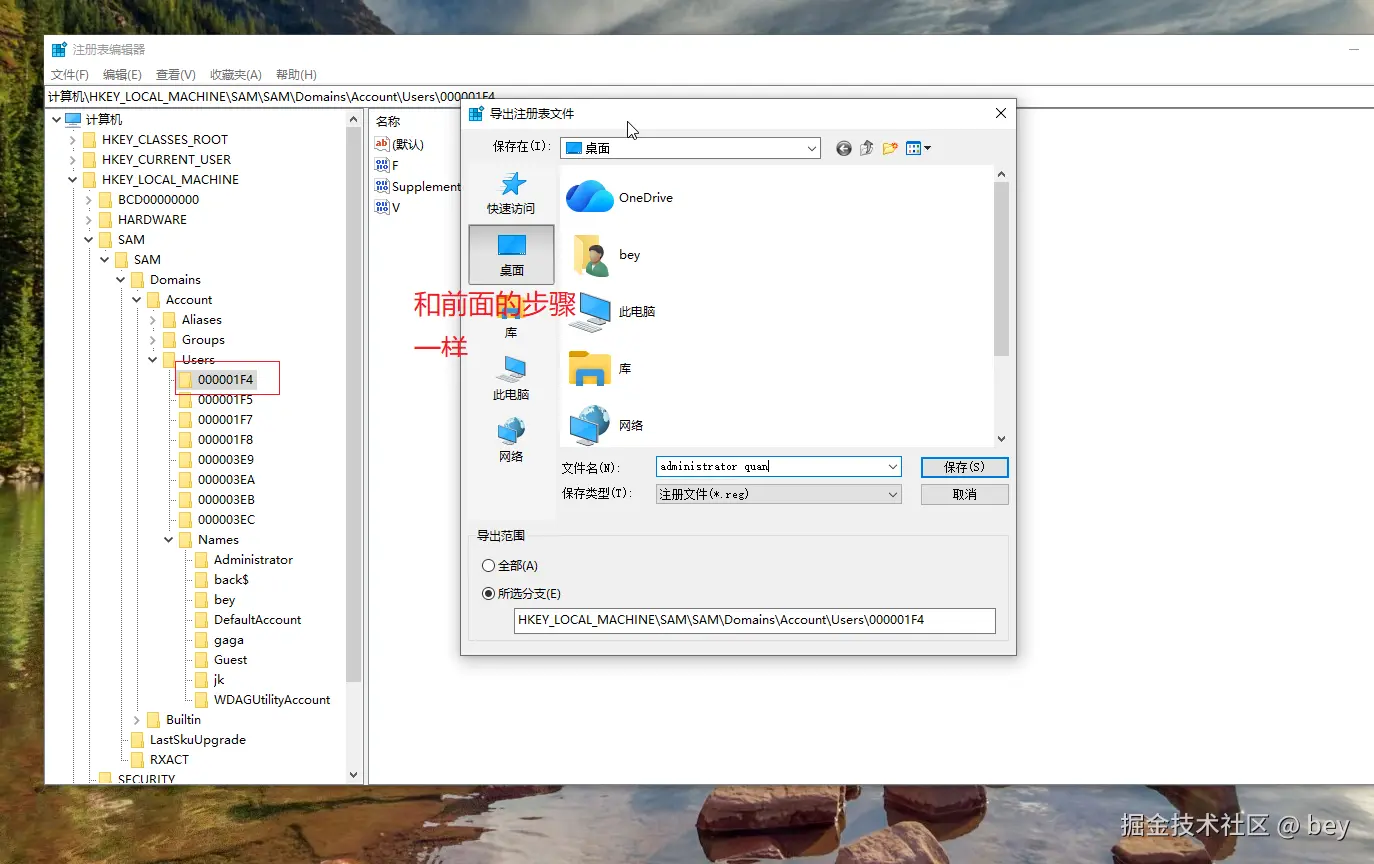Open the OneDrive cloud item

620,197
